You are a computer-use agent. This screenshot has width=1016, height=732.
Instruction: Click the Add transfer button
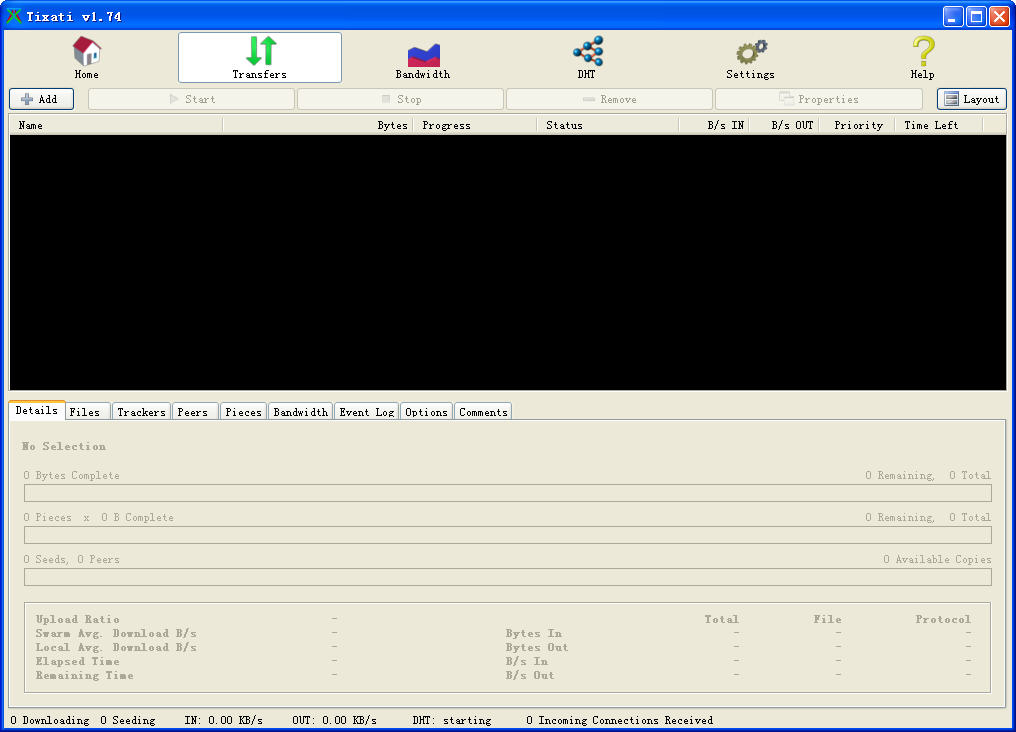41,99
